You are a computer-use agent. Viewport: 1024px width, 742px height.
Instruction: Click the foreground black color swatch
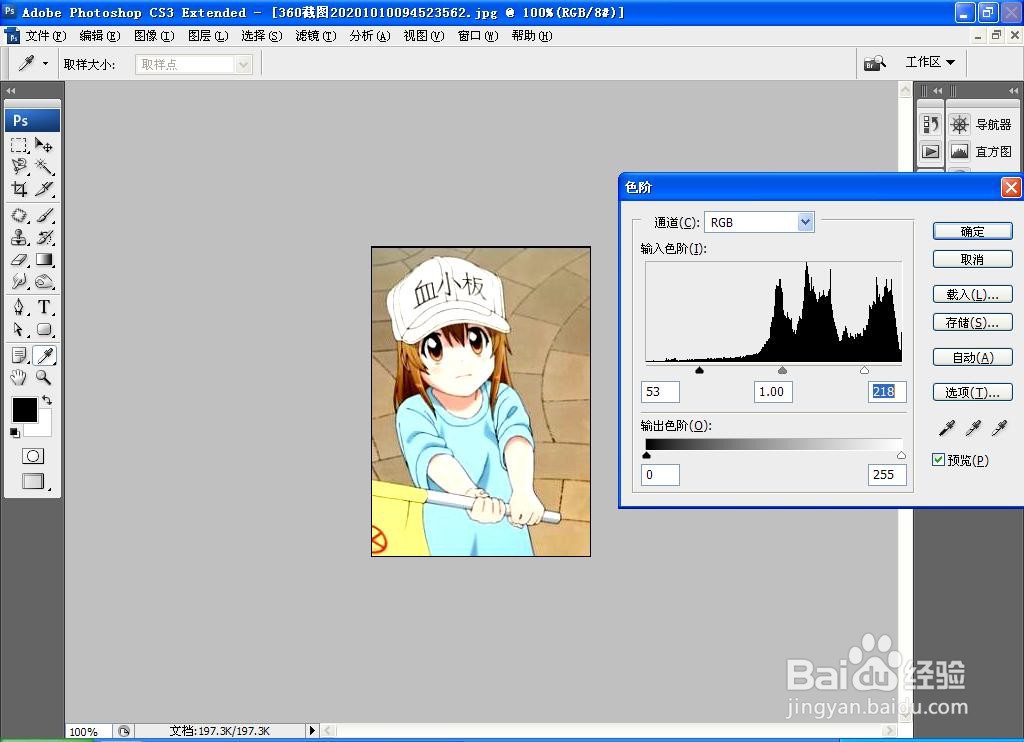[25, 410]
